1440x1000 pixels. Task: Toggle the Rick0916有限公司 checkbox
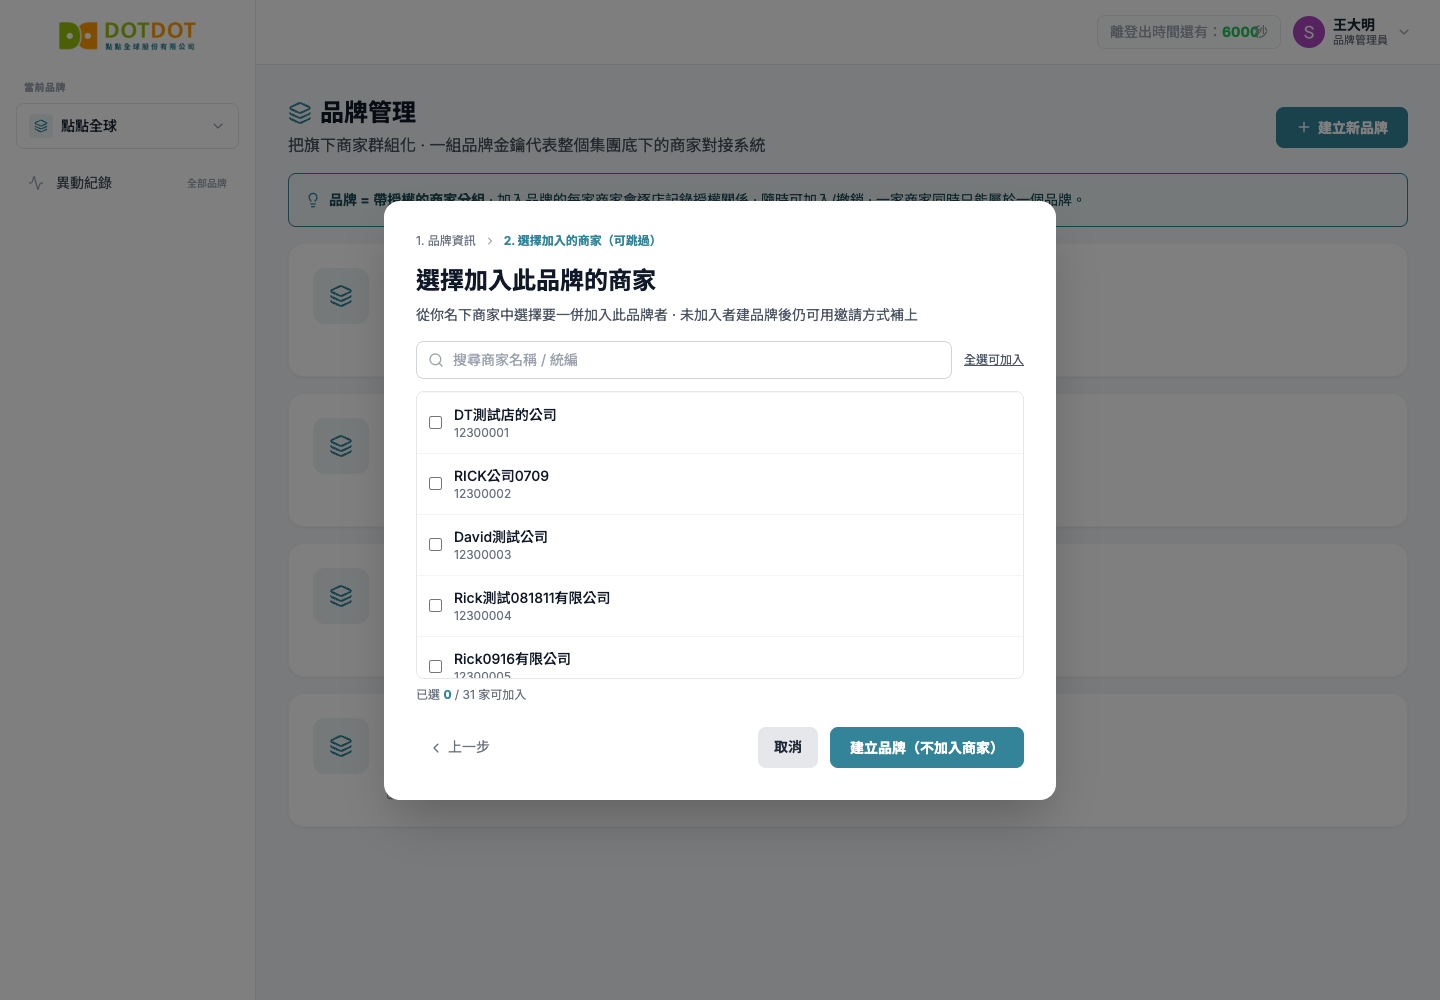coord(435,667)
